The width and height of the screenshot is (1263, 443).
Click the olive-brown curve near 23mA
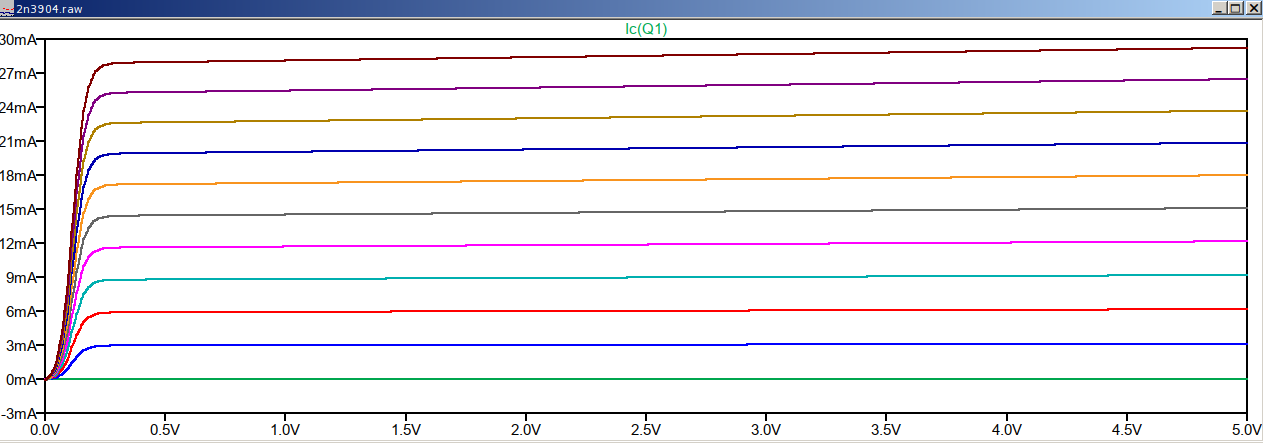click(x=645, y=118)
